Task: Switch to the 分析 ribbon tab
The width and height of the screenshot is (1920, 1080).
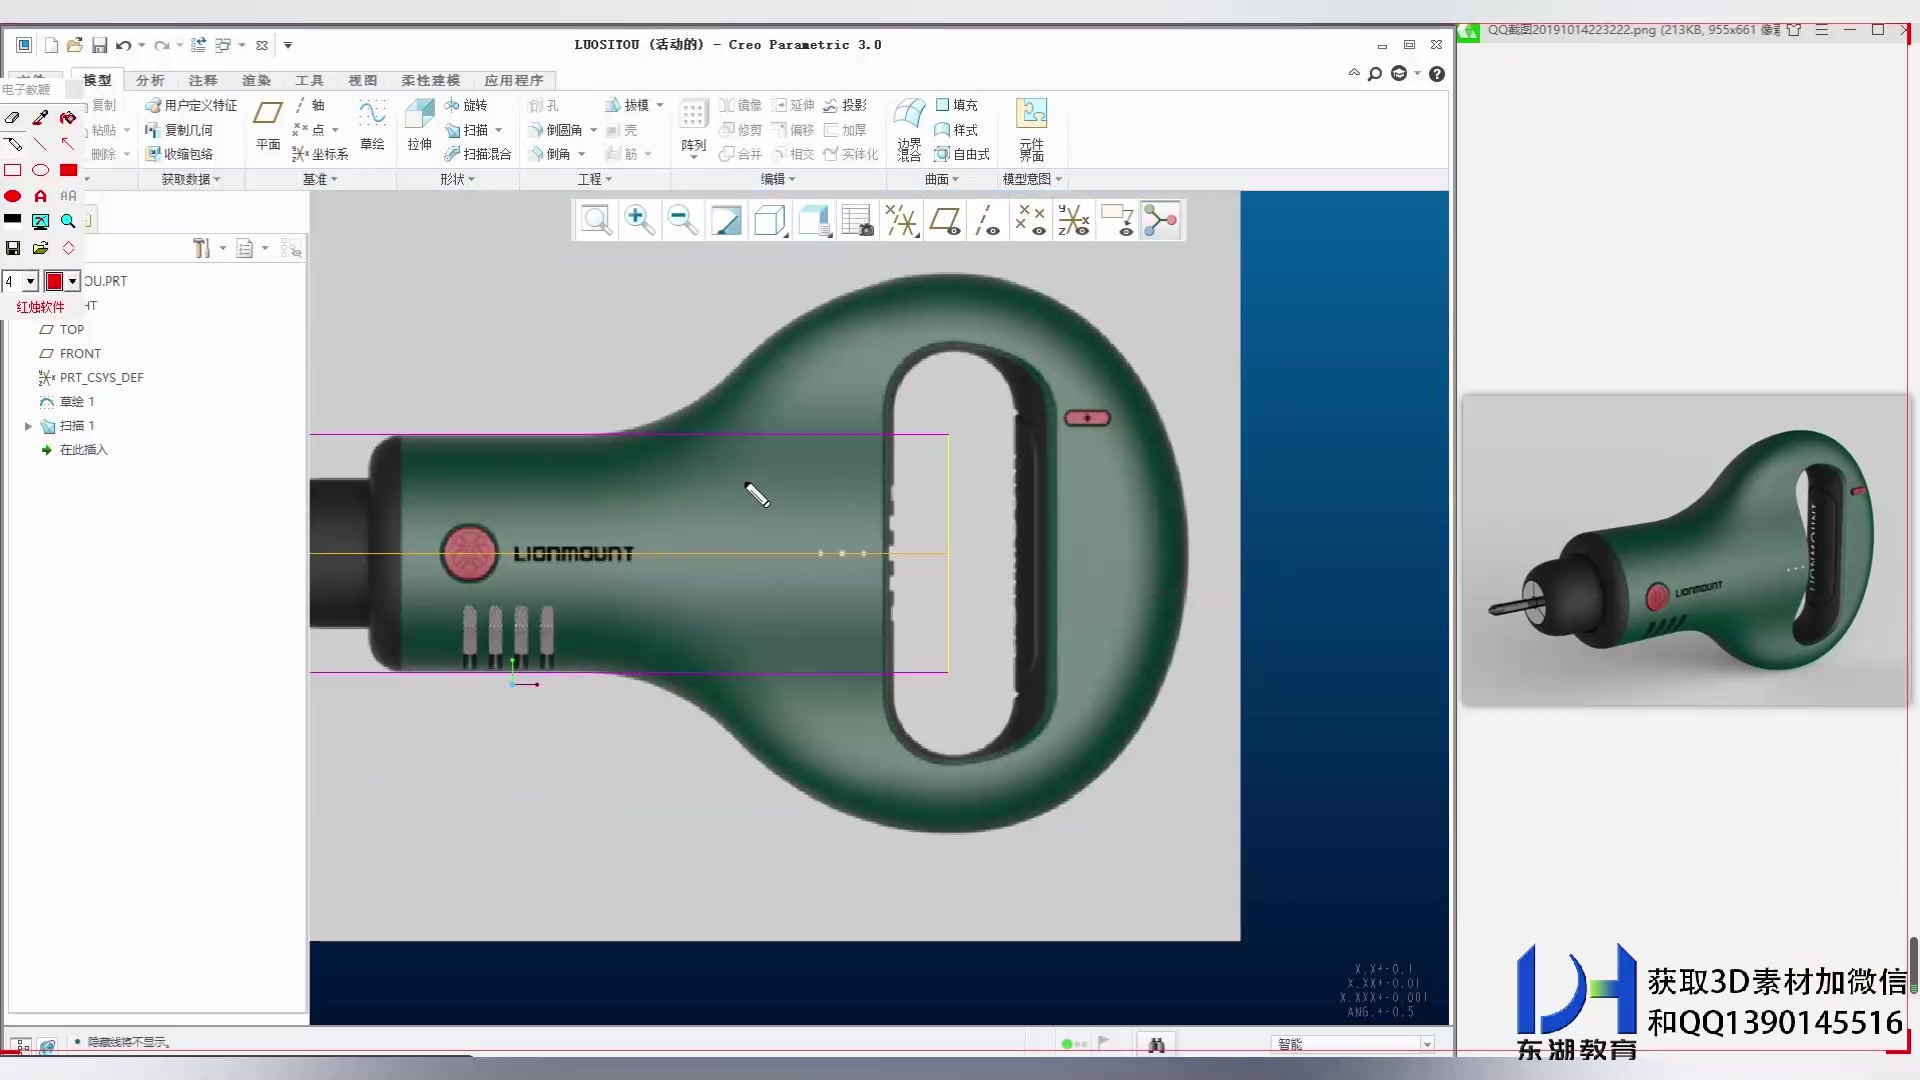Action: [x=150, y=80]
